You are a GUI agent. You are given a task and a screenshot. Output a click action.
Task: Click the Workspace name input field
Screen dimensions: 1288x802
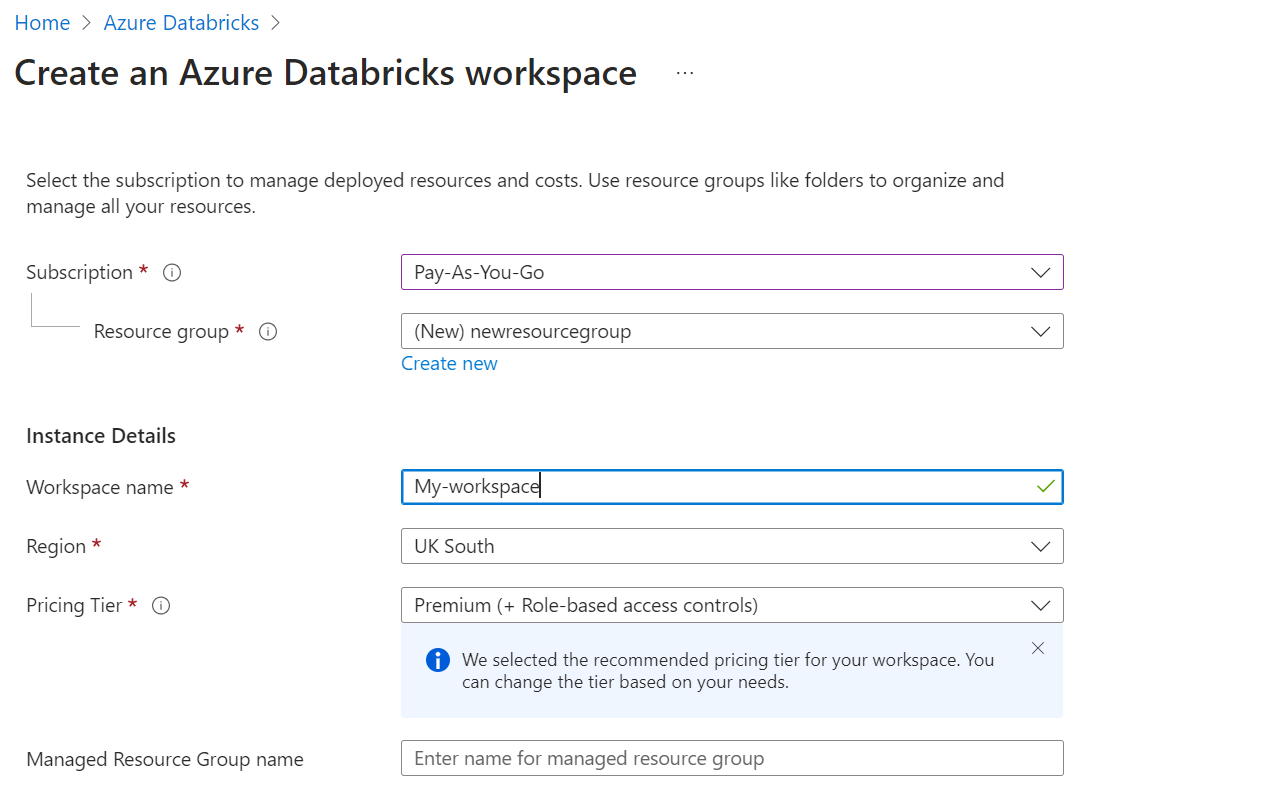tap(700, 486)
